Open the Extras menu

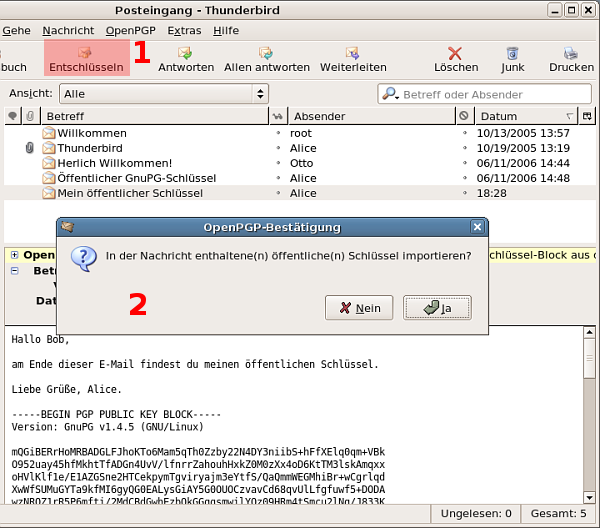click(x=184, y=30)
